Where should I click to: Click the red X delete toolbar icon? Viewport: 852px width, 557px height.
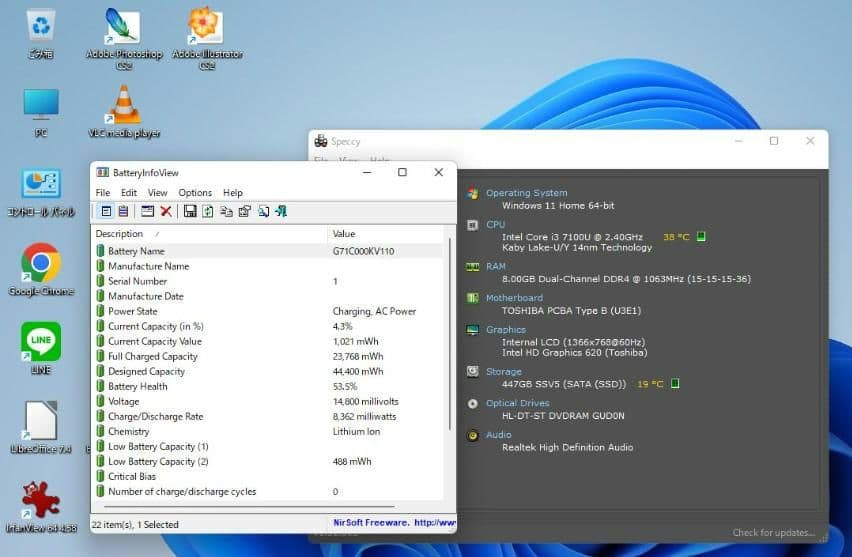coord(166,211)
